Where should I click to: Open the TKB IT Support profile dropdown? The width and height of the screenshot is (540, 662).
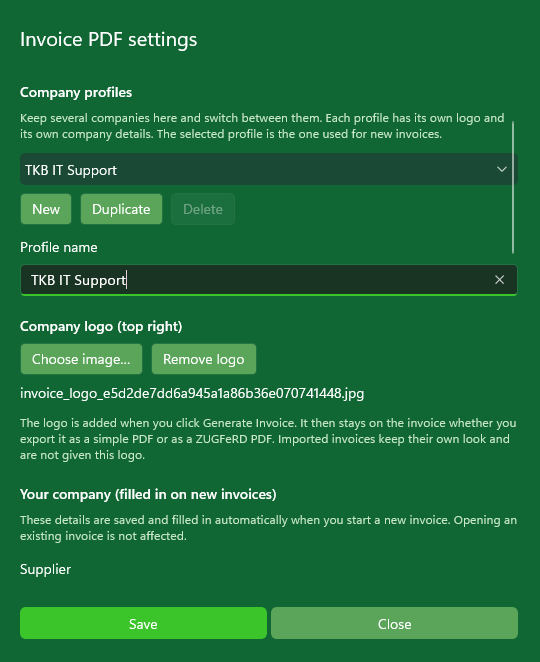pyautogui.click(x=269, y=169)
